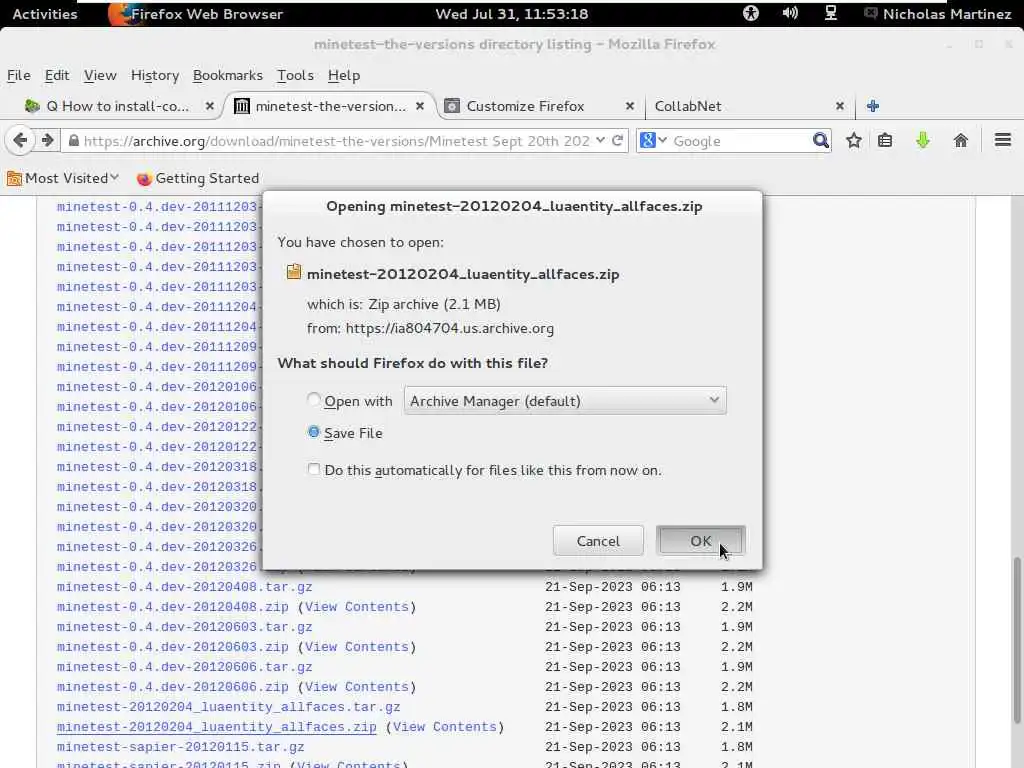Click the Activities button in top bar
The height and width of the screenshot is (768, 1024).
tap(44, 14)
